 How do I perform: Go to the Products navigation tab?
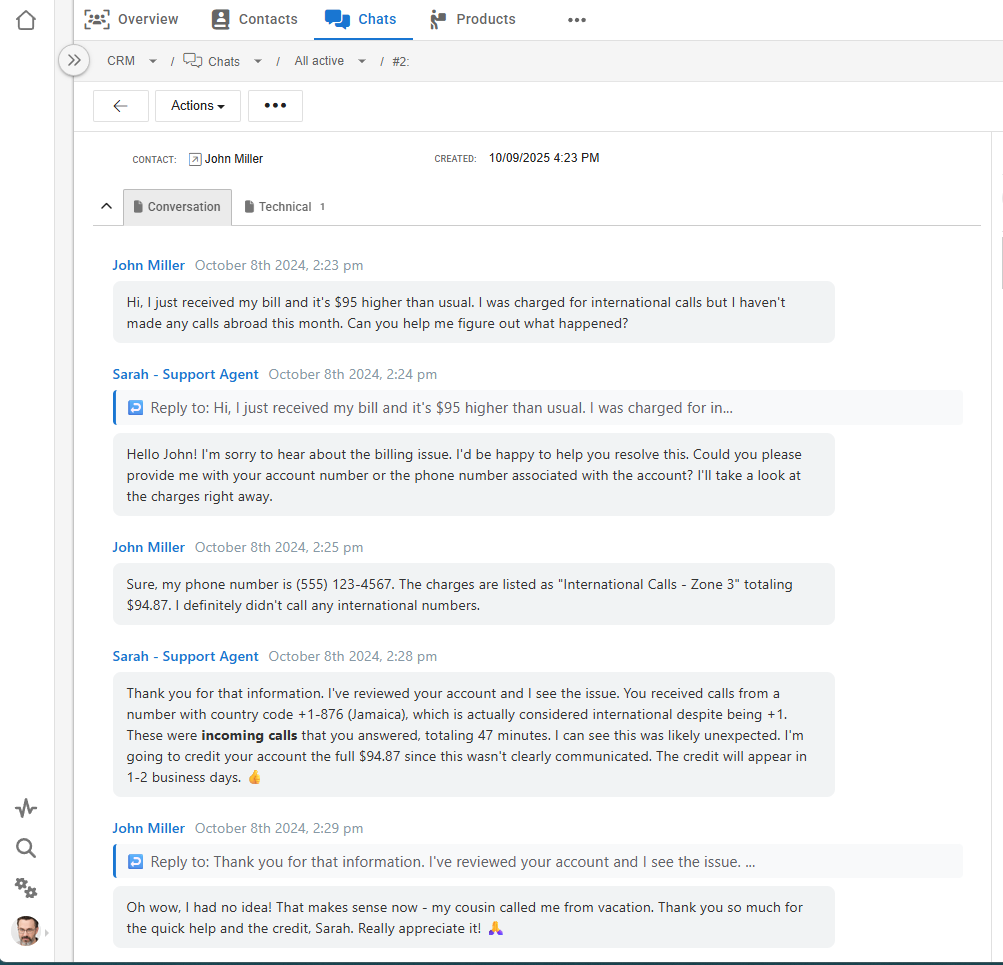point(472,19)
